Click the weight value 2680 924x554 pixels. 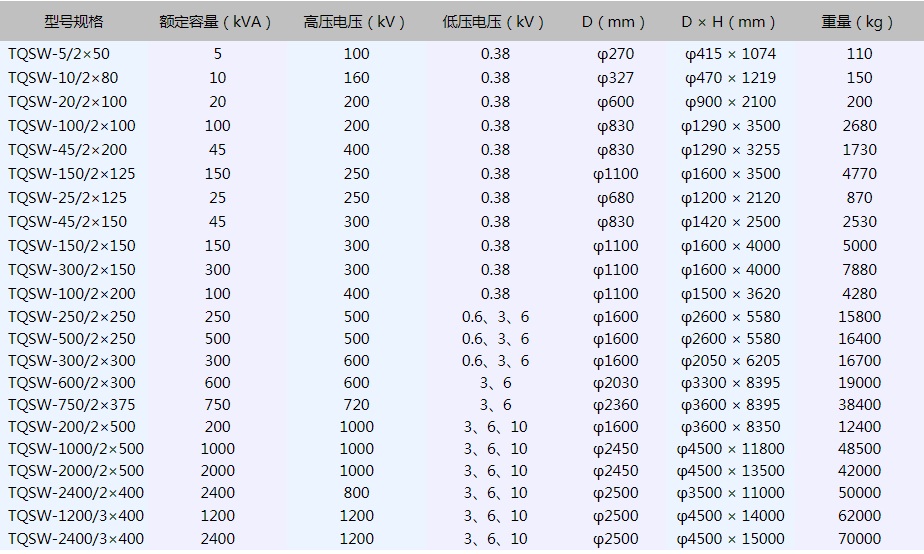coord(859,126)
